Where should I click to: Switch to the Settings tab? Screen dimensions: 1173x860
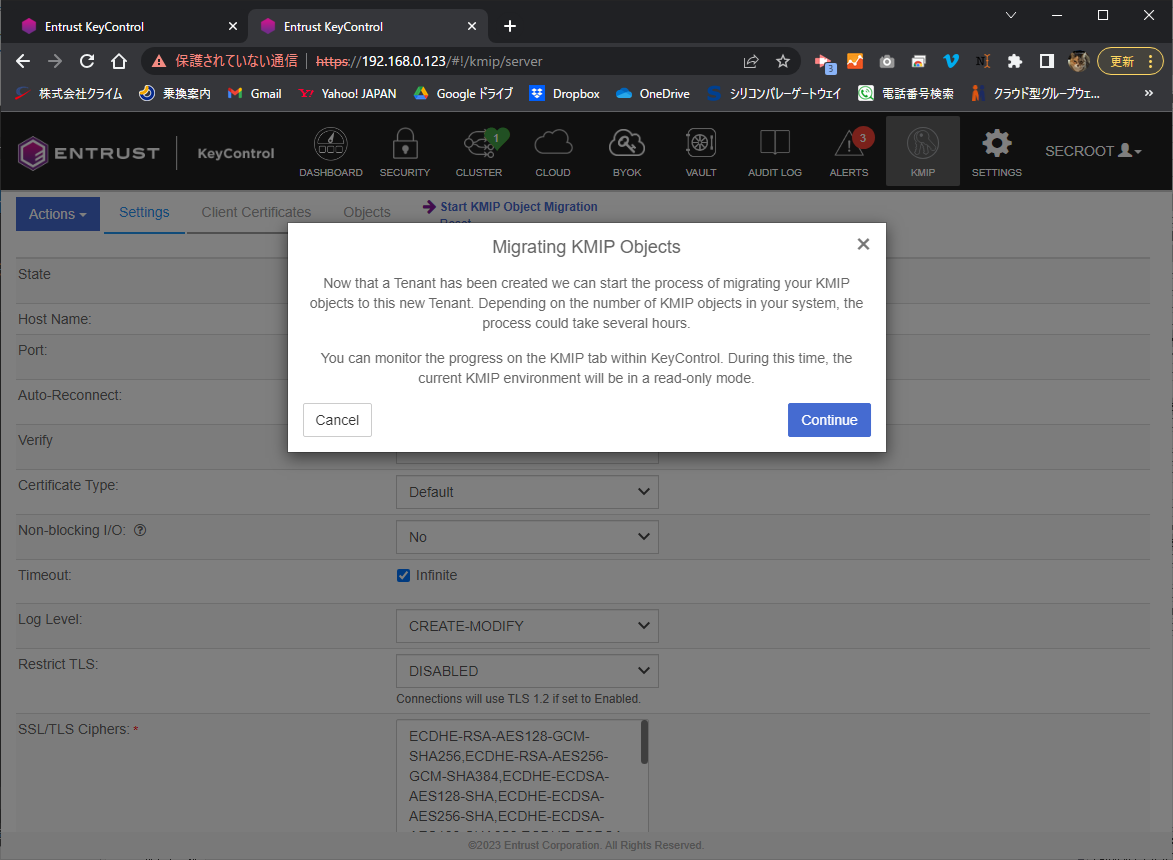144,212
